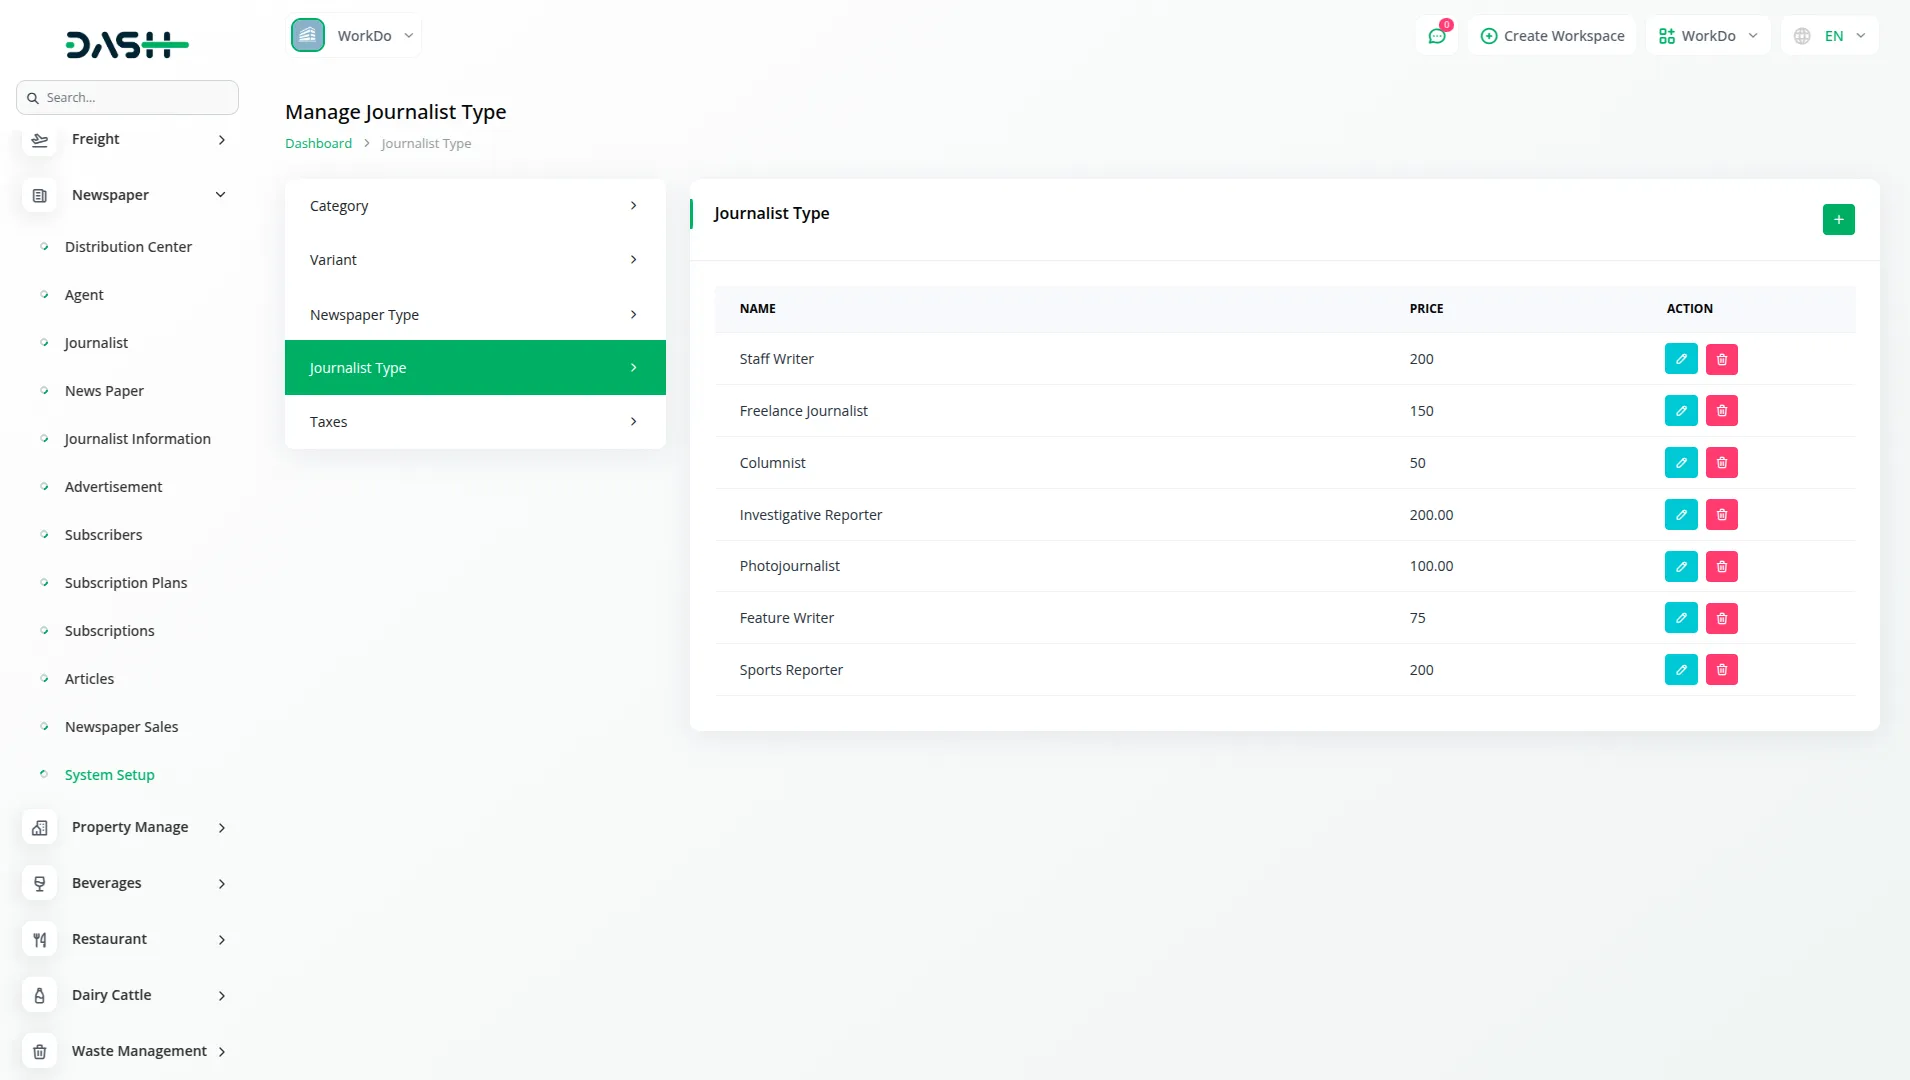
Task: Select the Taxes setup tab
Action: pyautogui.click(x=475, y=422)
